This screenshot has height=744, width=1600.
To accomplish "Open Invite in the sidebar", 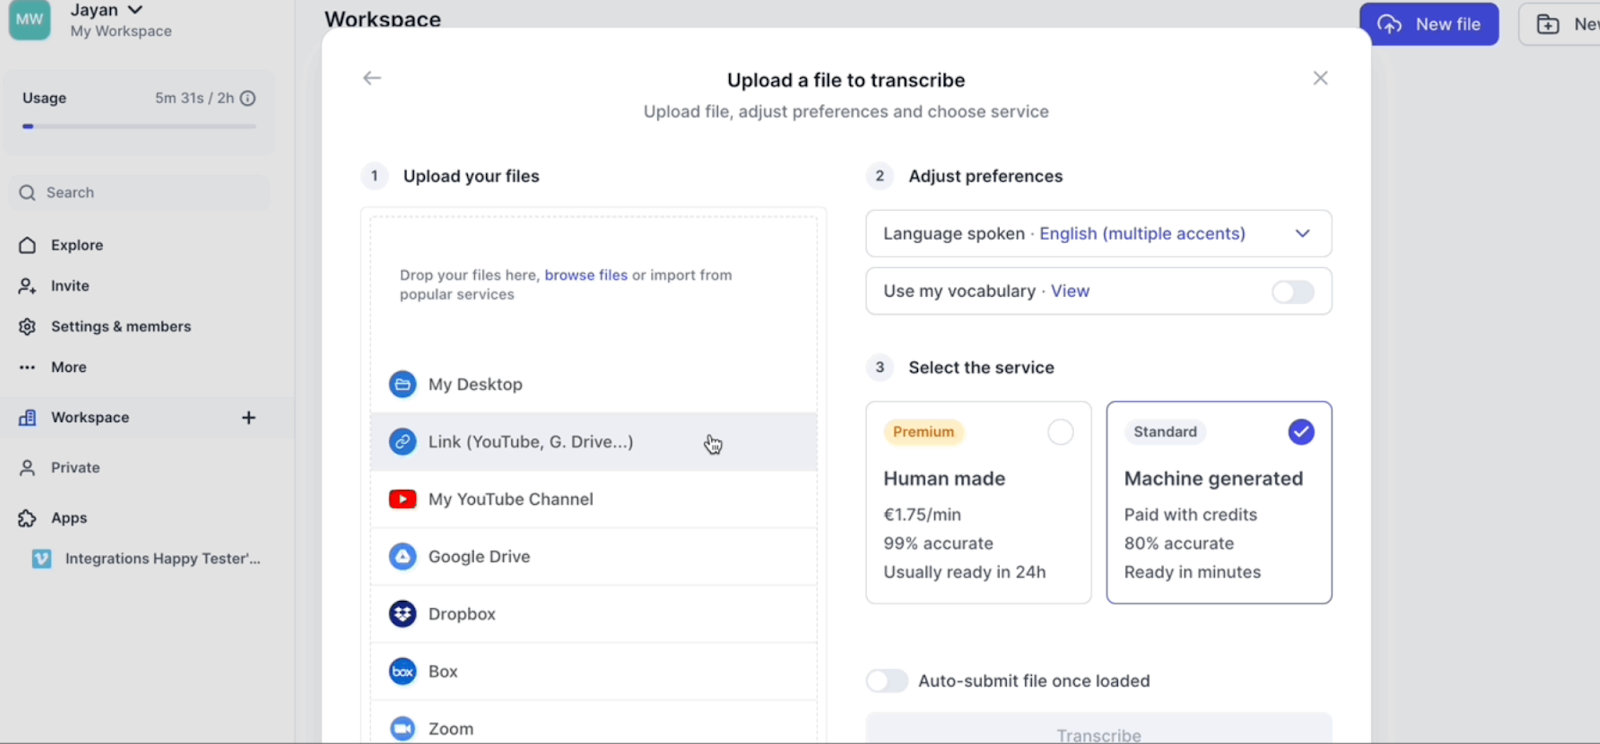I will click(x=70, y=286).
